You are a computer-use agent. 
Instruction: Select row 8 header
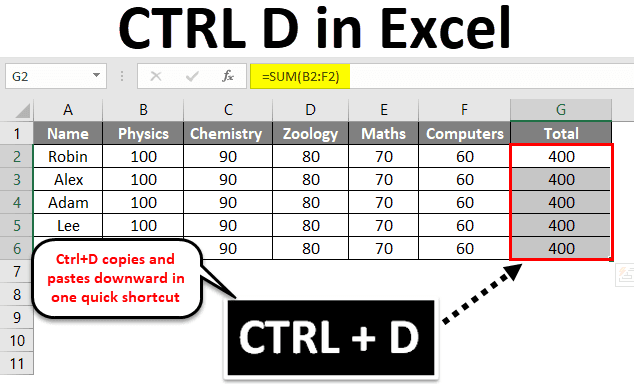[x=17, y=295]
